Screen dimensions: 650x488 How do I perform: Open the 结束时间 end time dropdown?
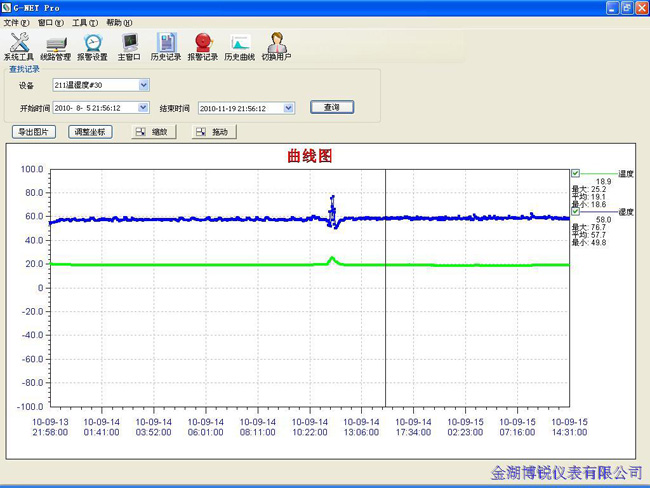pos(289,107)
